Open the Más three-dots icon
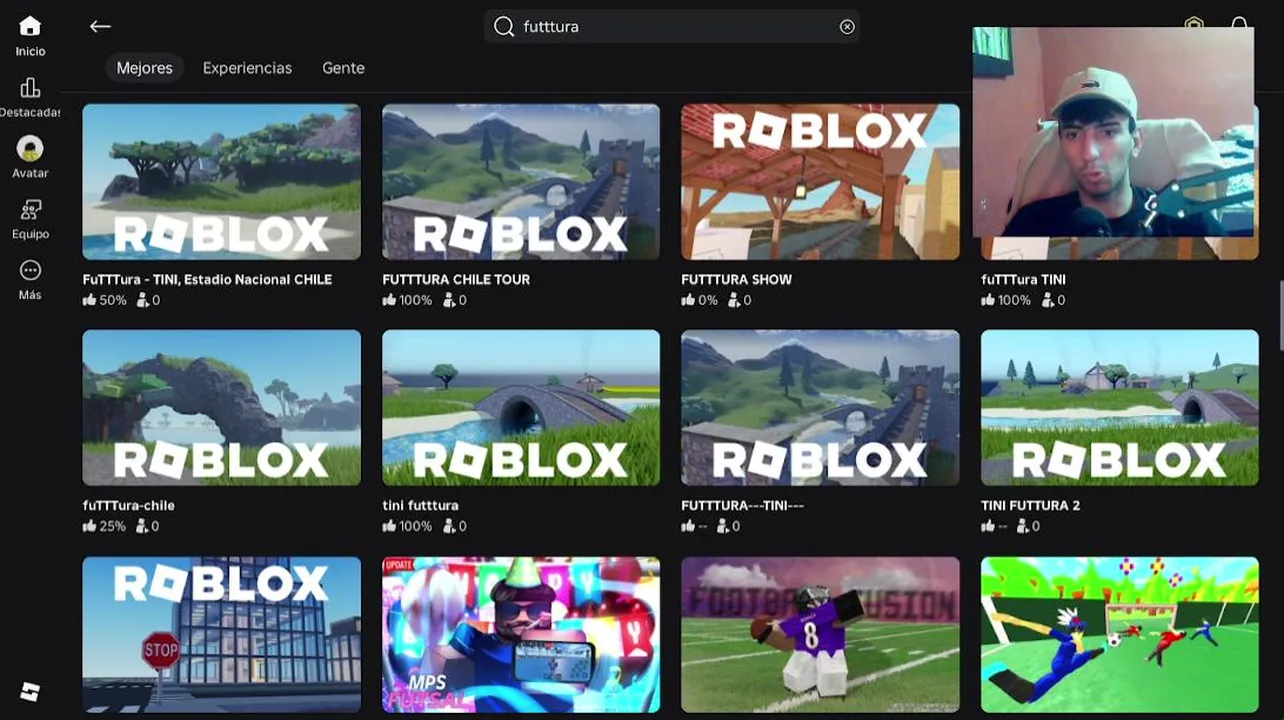 coord(30,271)
